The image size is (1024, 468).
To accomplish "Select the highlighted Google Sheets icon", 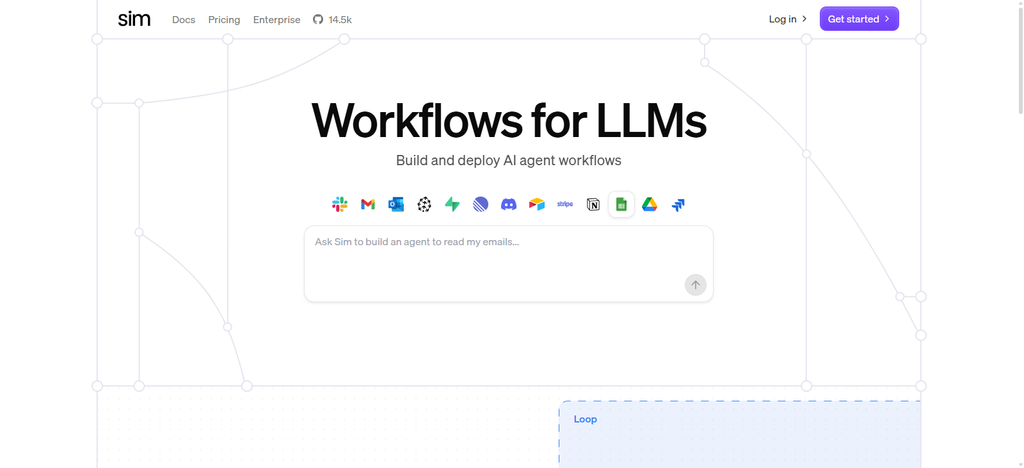I will point(621,204).
